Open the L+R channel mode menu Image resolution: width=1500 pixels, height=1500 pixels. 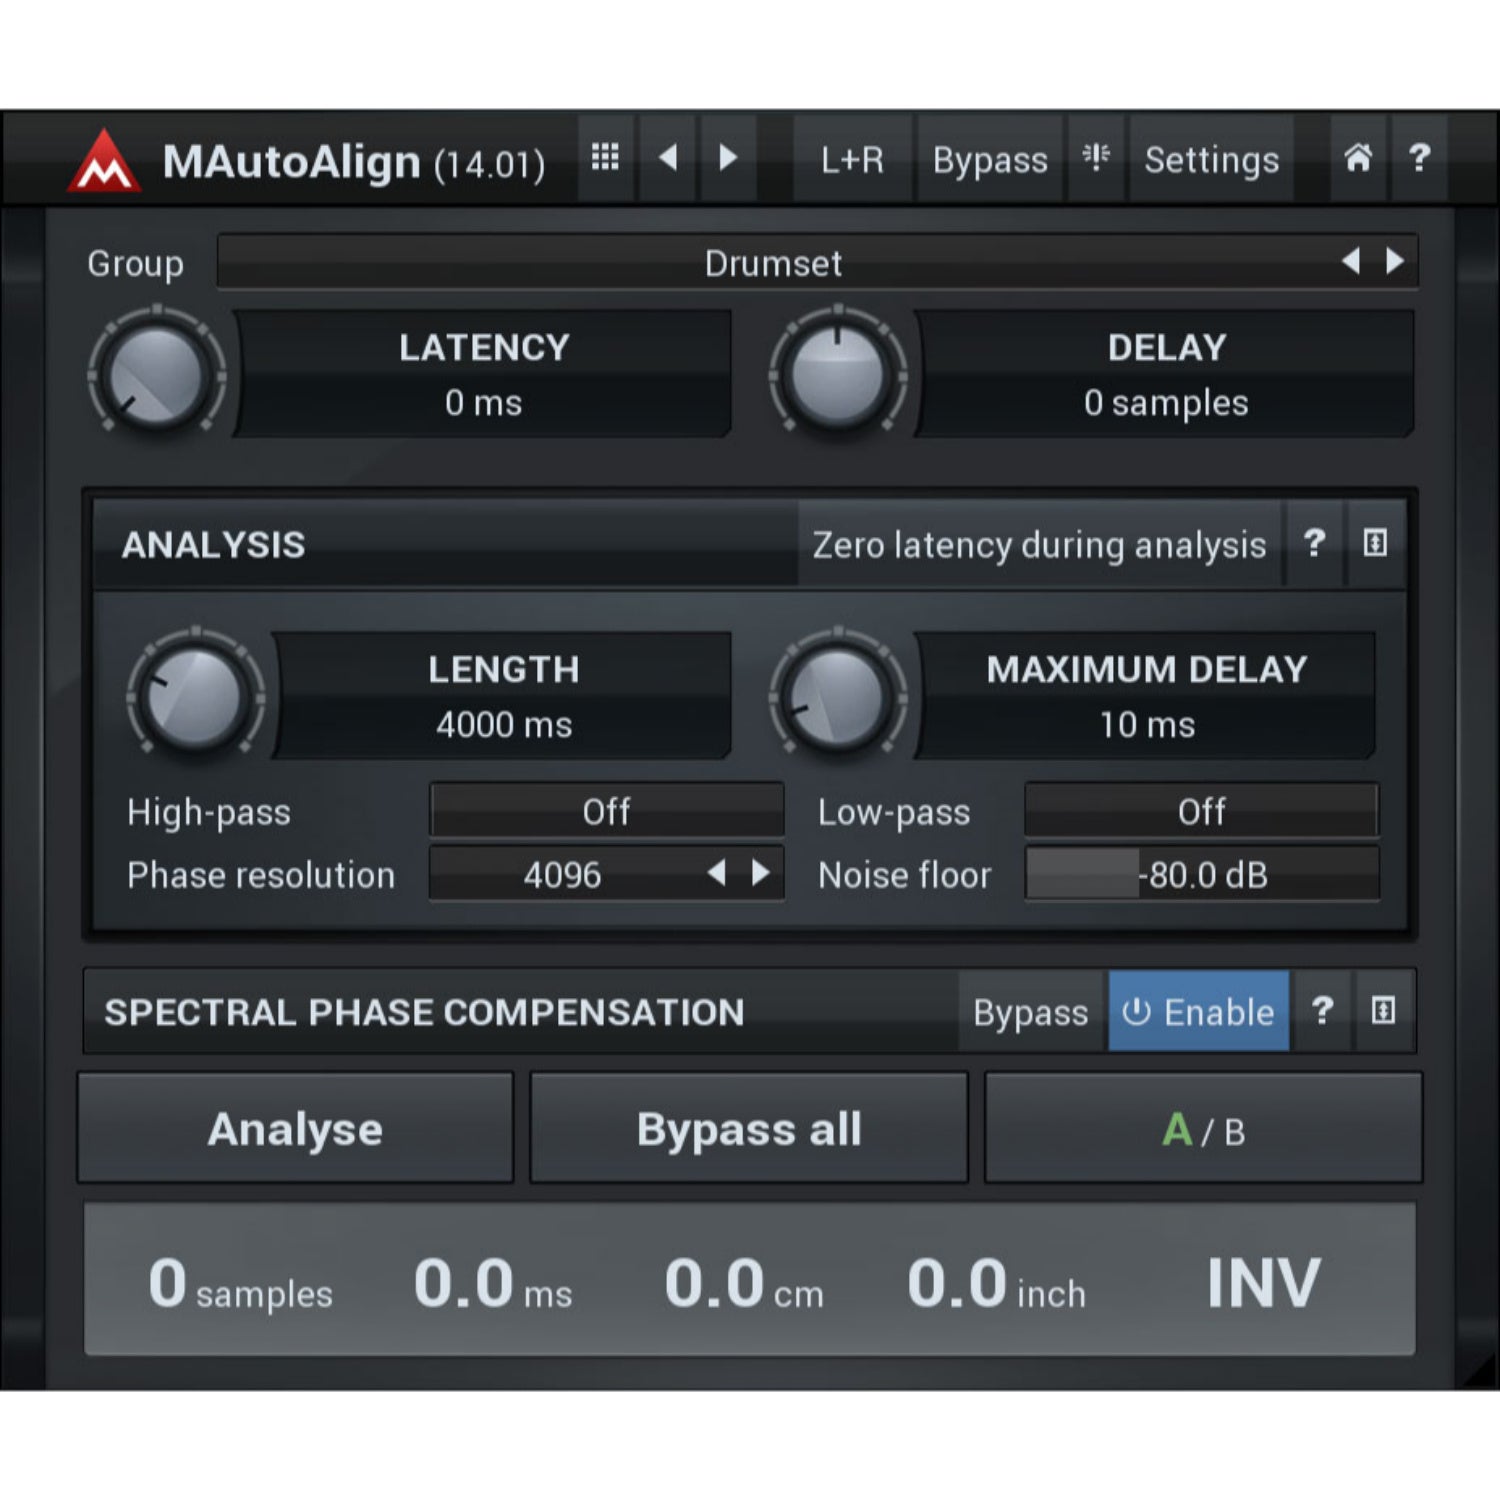coord(852,160)
